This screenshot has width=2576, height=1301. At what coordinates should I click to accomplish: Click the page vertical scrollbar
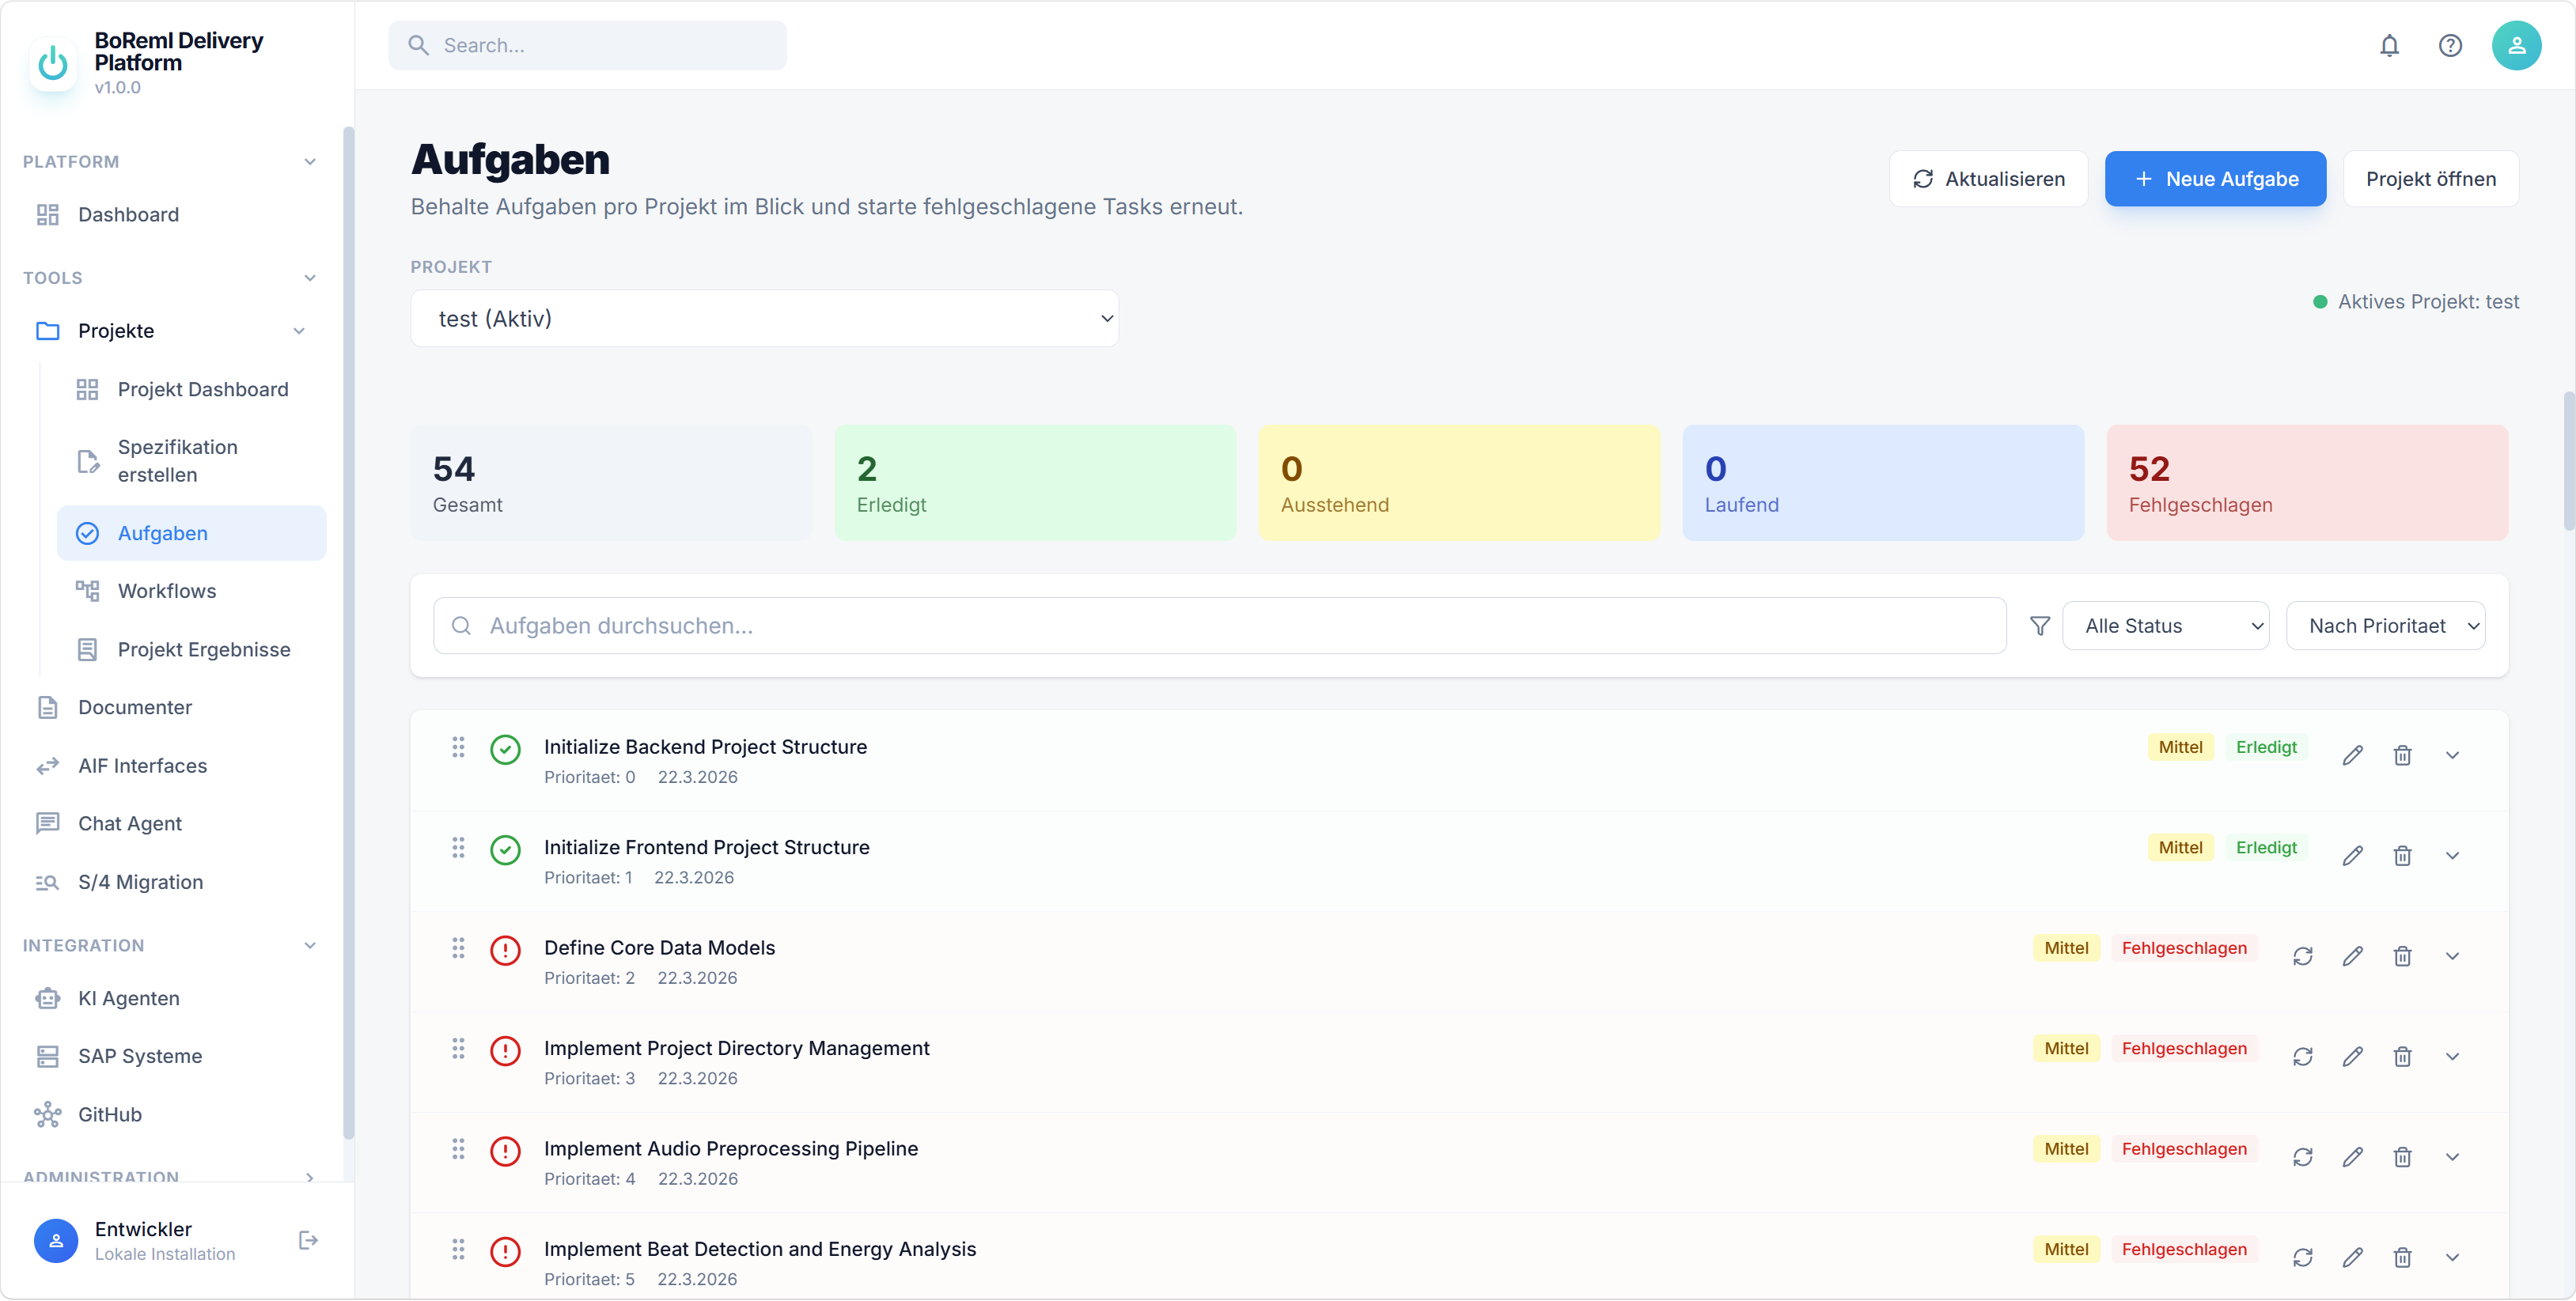pyautogui.click(x=2568, y=461)
